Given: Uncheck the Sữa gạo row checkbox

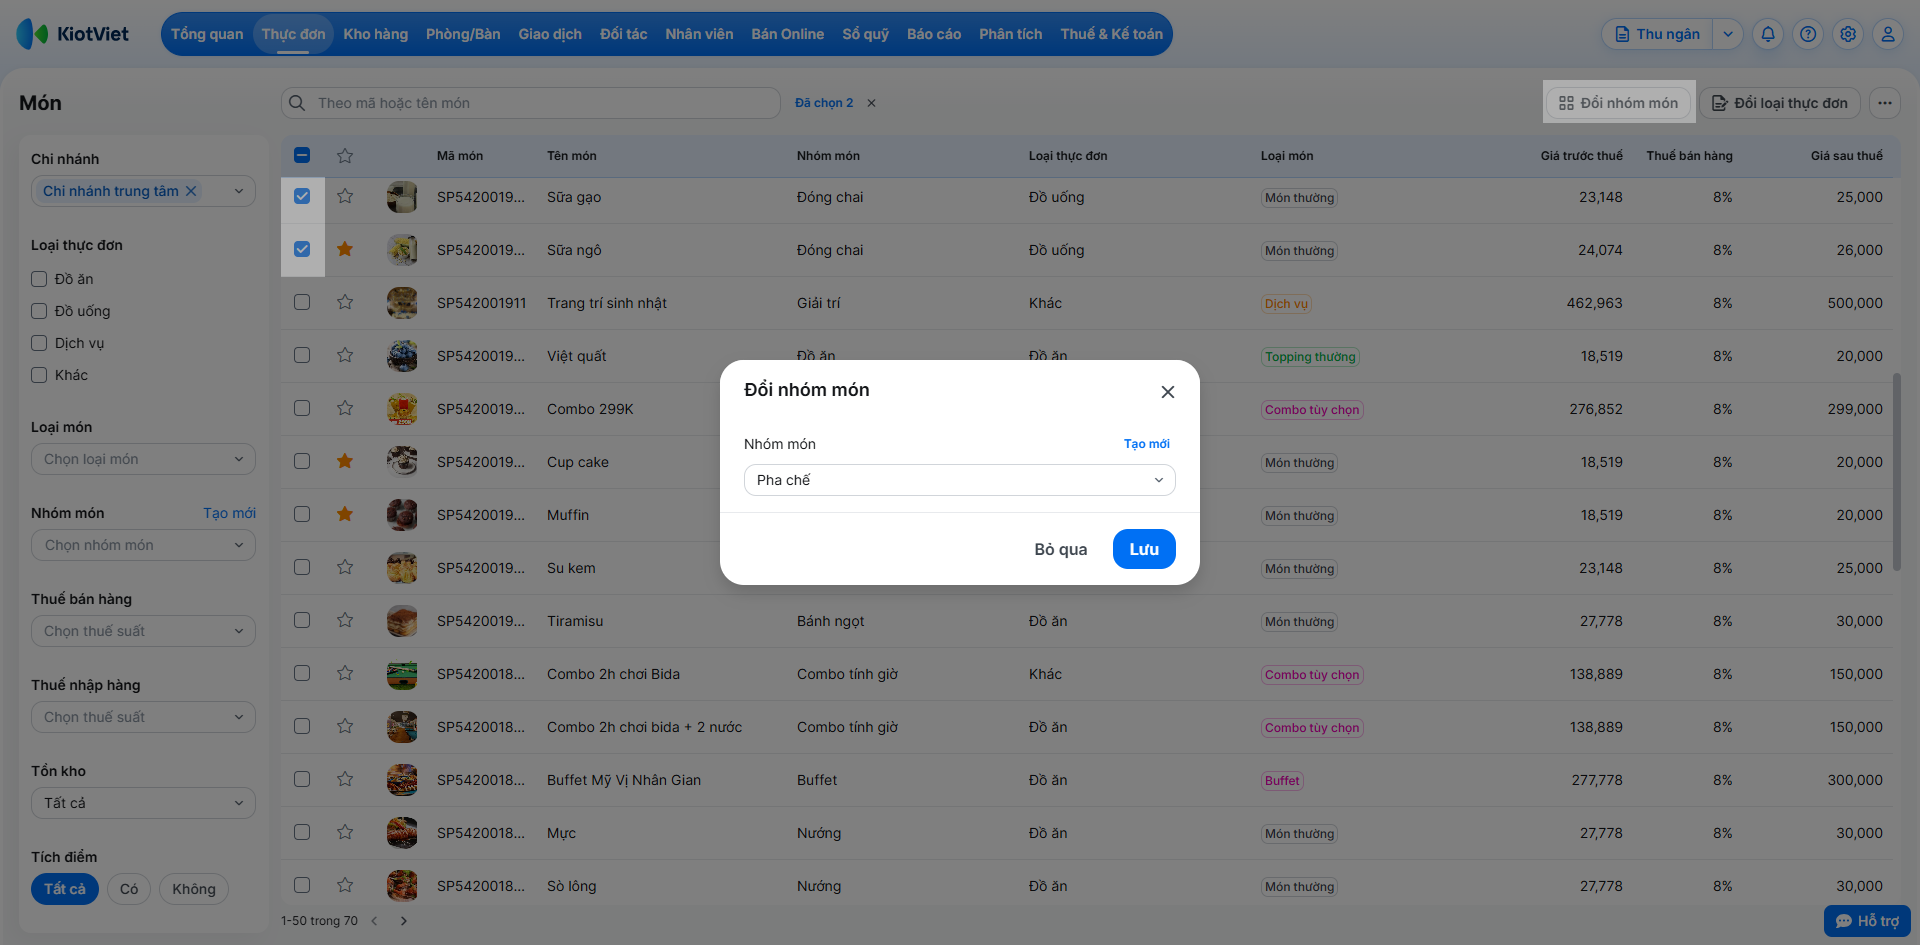Looking at the screenshot, I should 302,196.
